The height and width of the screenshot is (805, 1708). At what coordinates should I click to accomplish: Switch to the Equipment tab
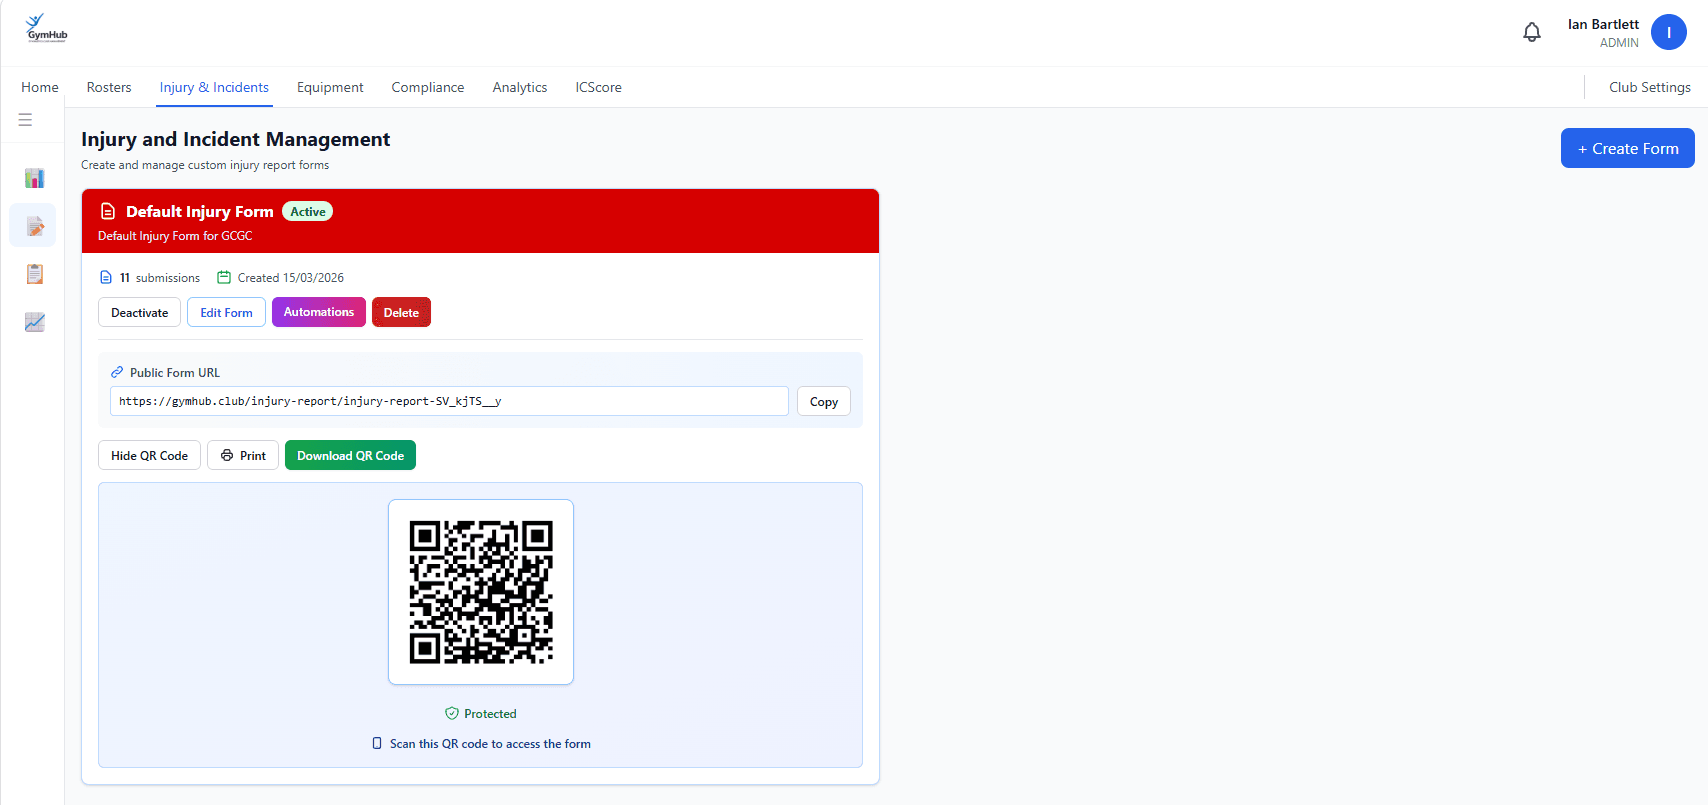click(x=330, y=88)
